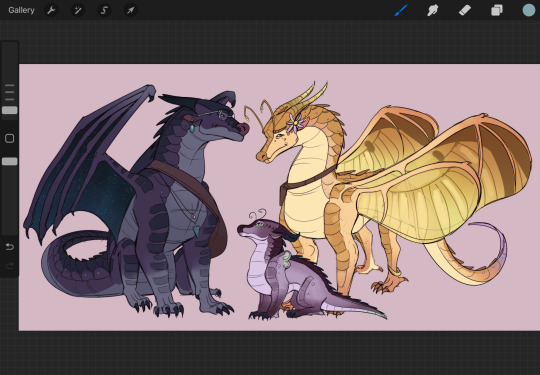Tap the square Modify button in sidebar

[10, 138]
